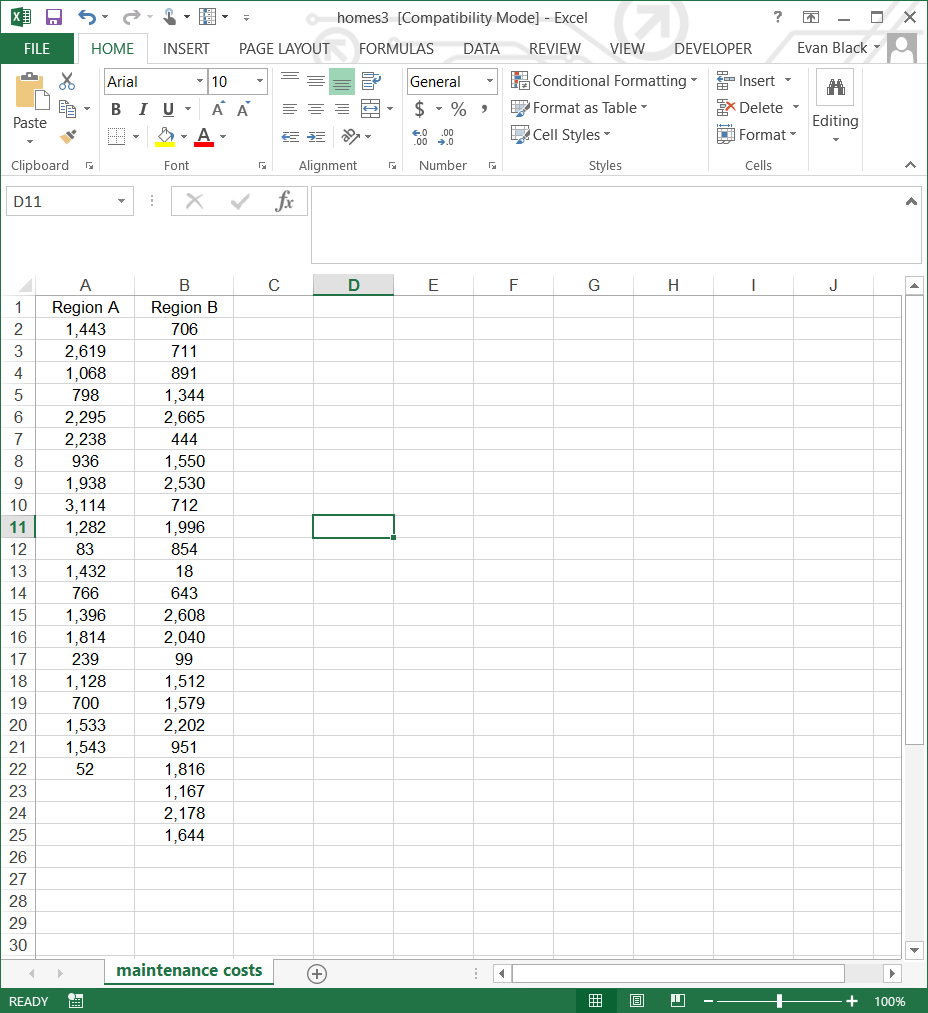Open the green FILE menu button
This screenshot has height=1013, width=928.
pyautogui.click(x=37, y=48)
